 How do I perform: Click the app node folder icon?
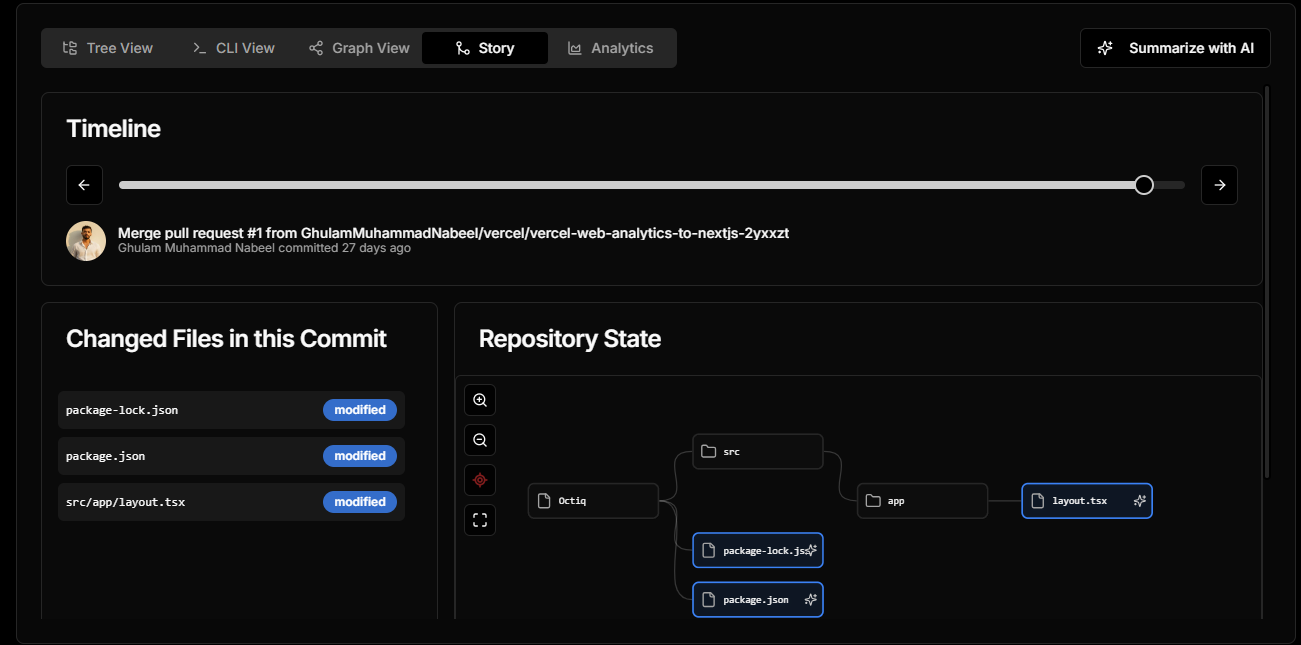tap(873, 501)
